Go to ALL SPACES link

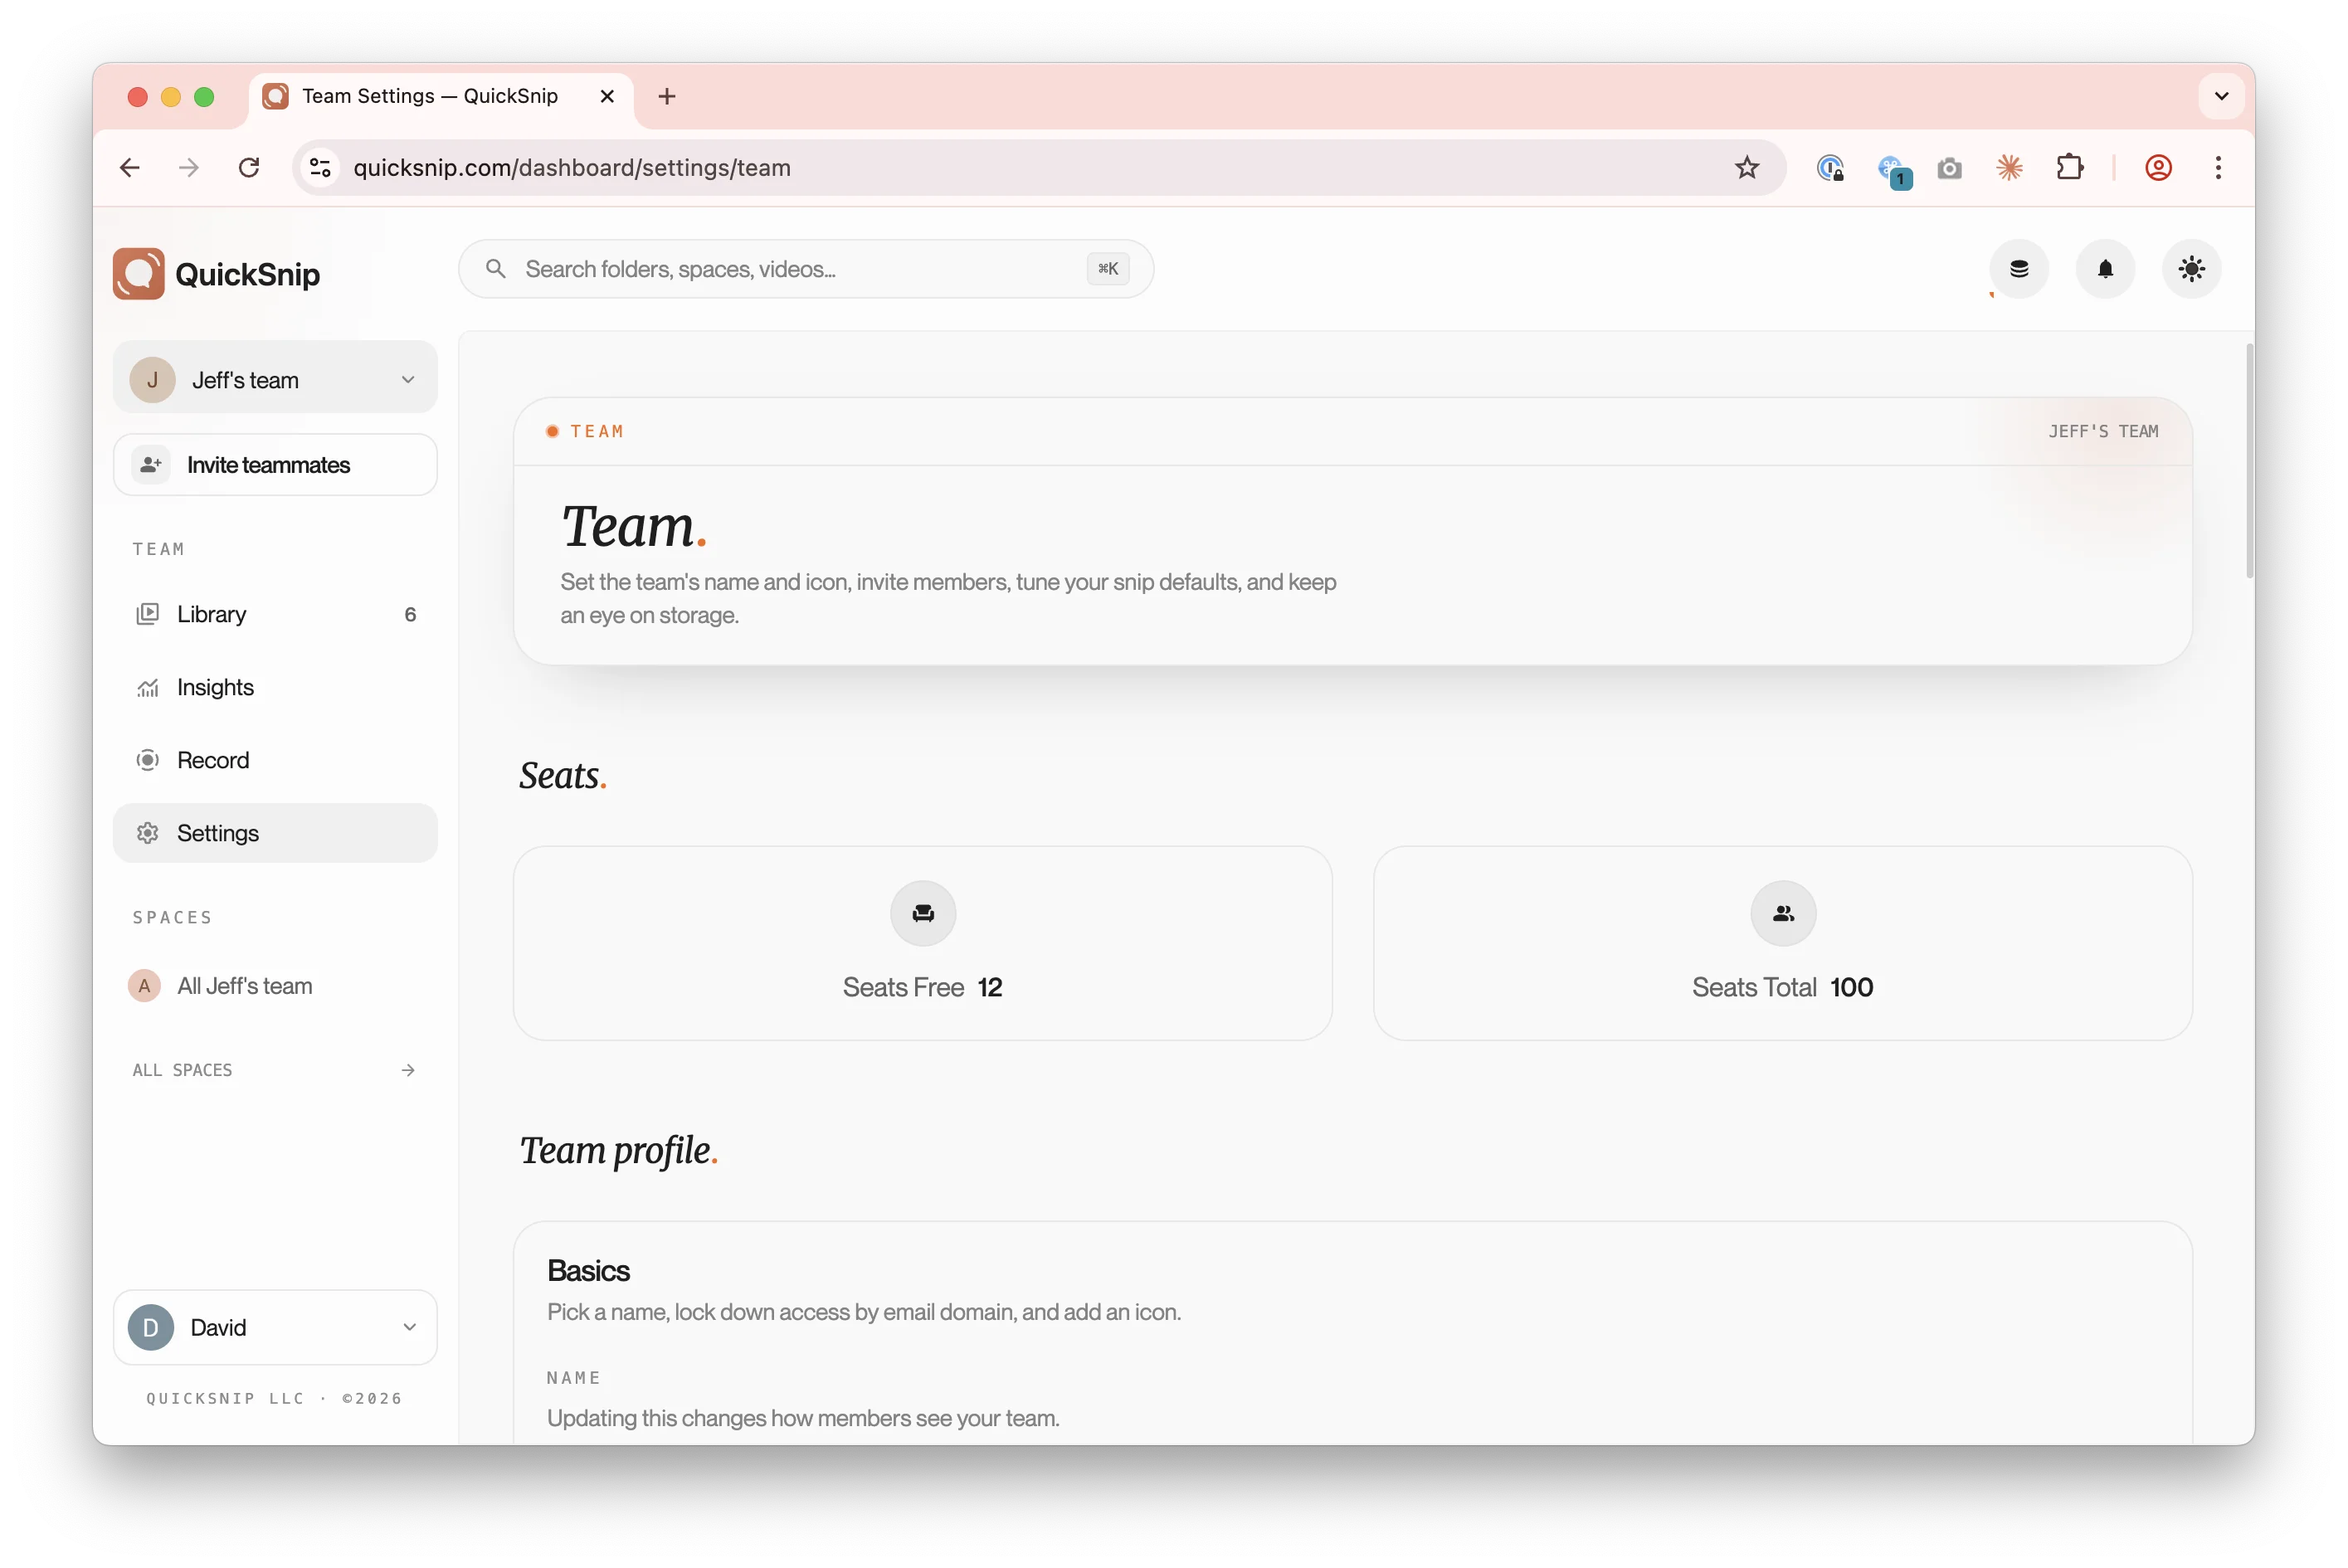click(x=275, y=1070)
